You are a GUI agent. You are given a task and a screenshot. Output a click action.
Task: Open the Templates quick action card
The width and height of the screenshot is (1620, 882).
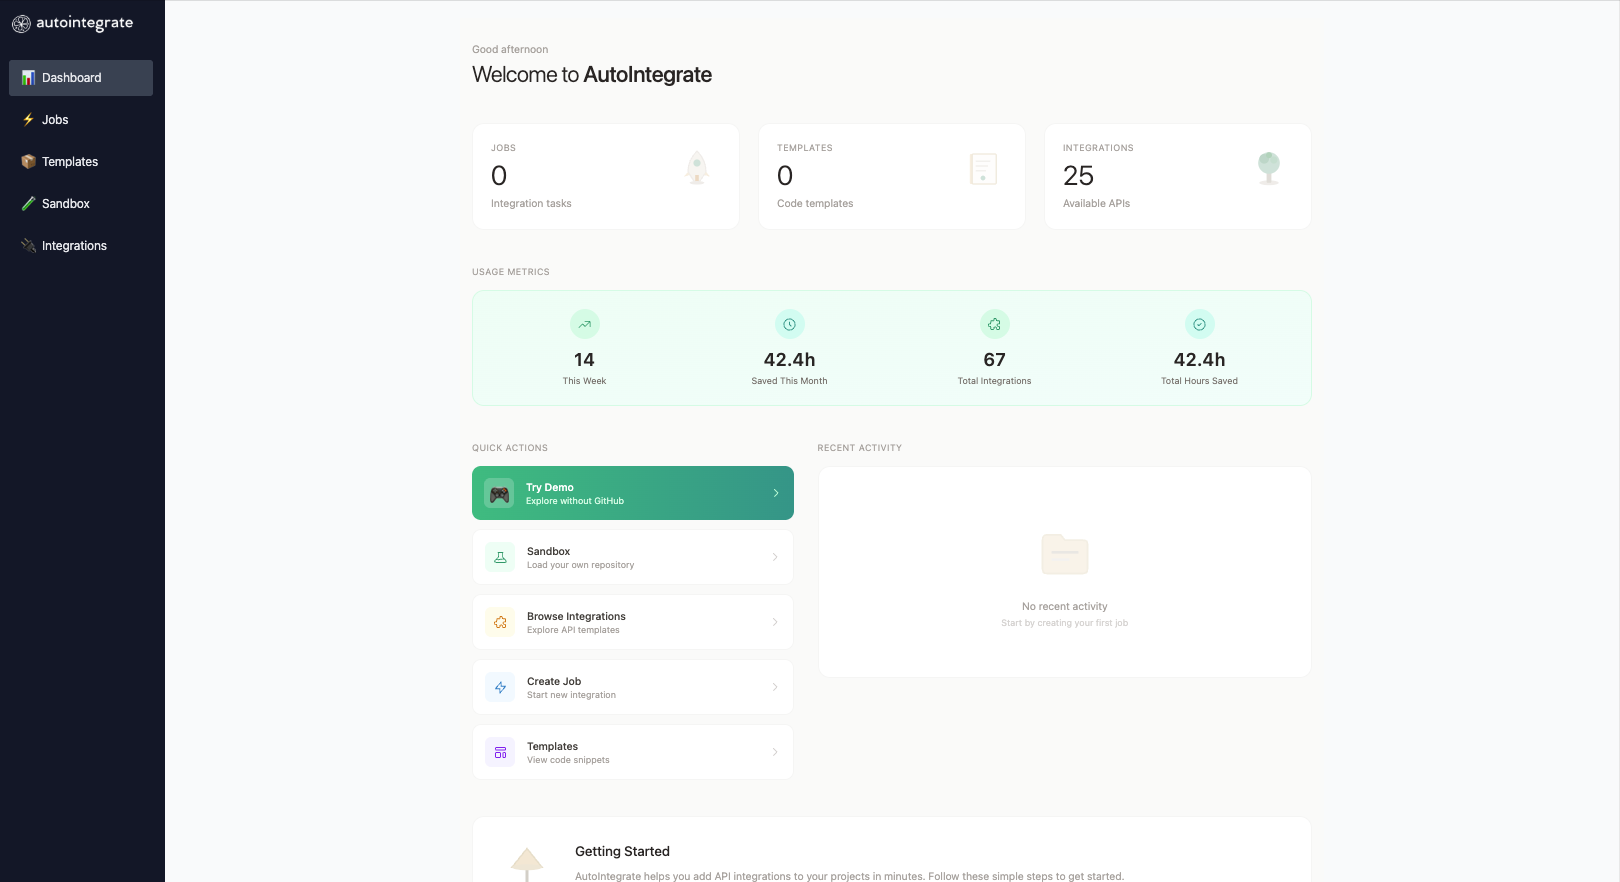click(633, 752)
